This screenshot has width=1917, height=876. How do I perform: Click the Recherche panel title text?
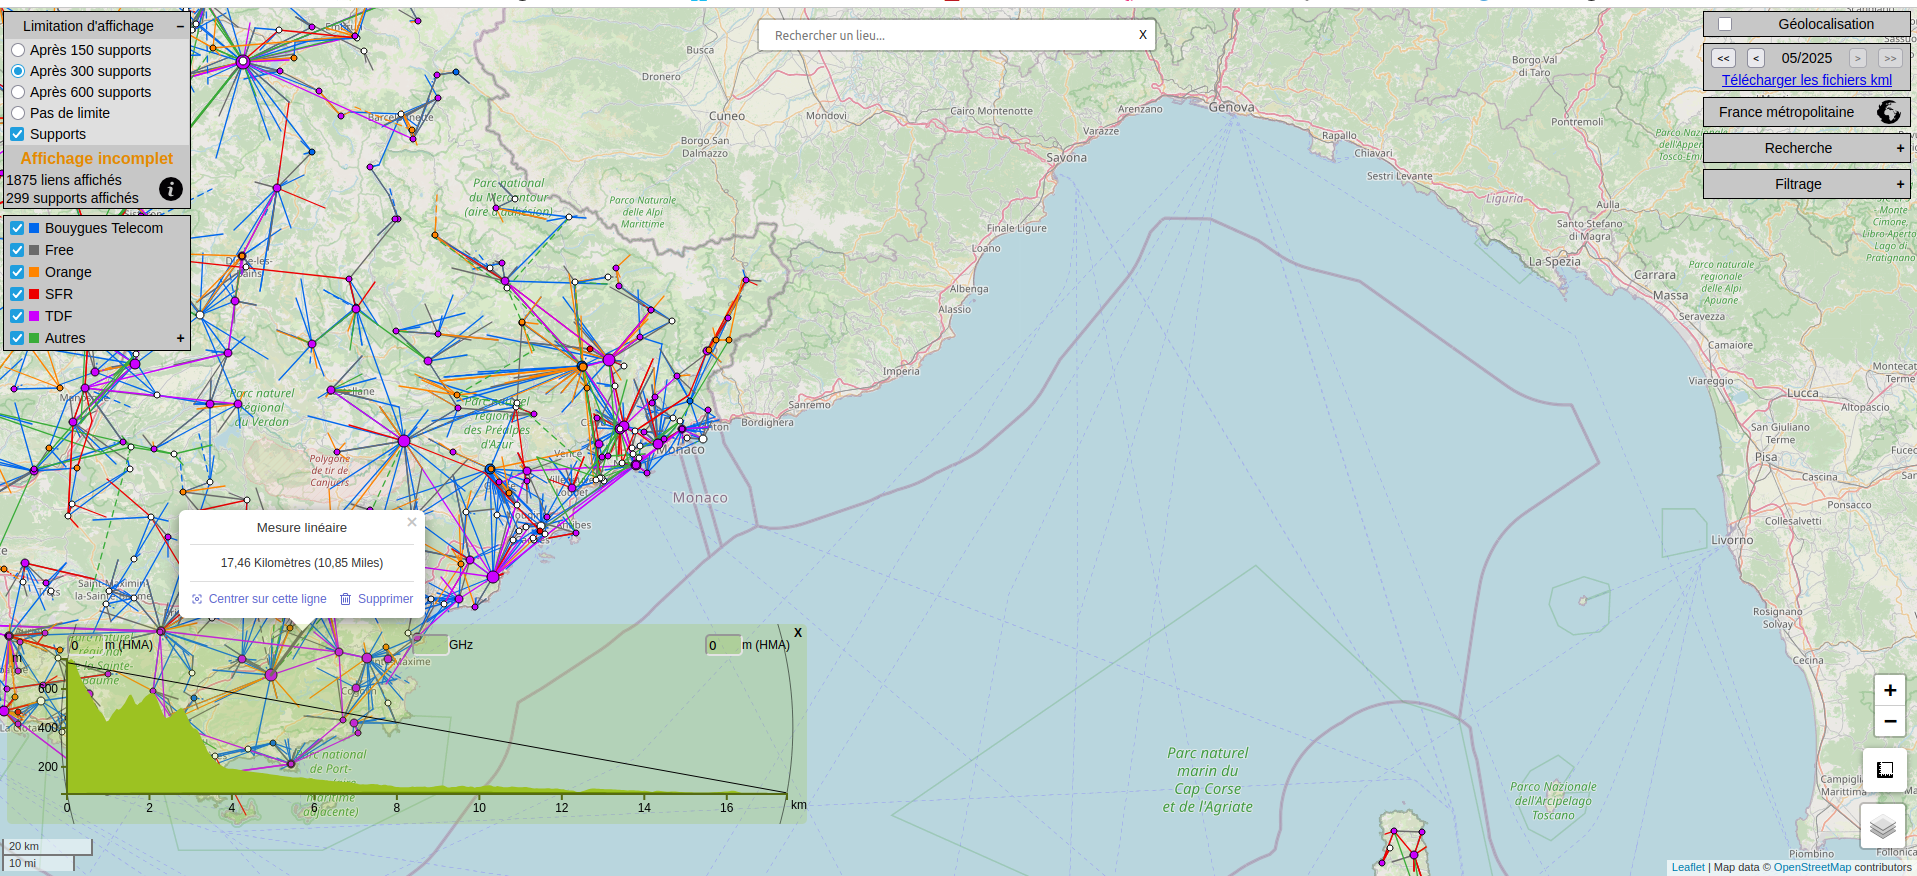(1798, 148)
